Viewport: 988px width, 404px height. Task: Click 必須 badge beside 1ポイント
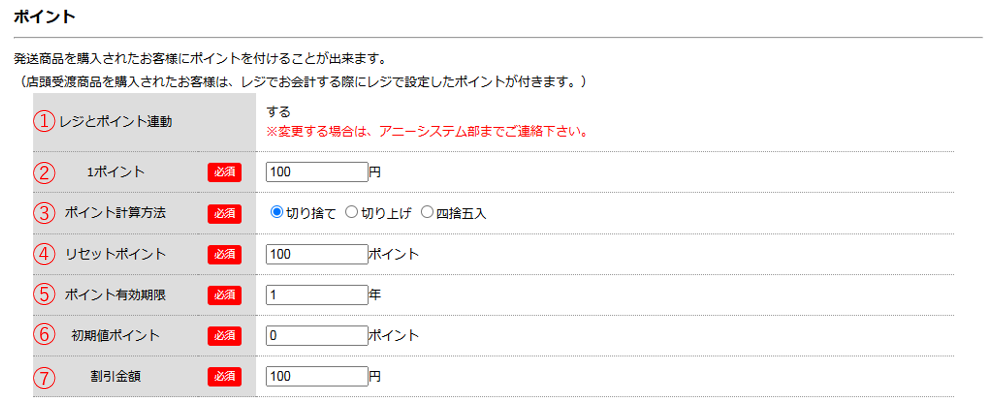tap(224, 172)
